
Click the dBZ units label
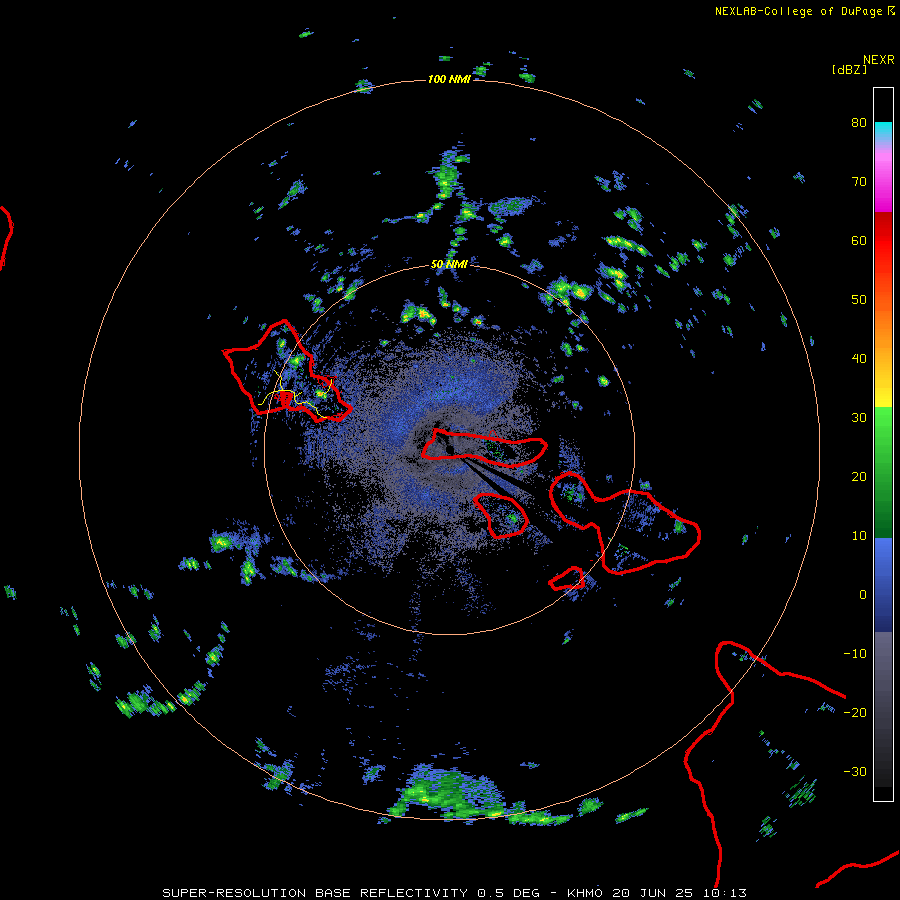click(849, 70)
